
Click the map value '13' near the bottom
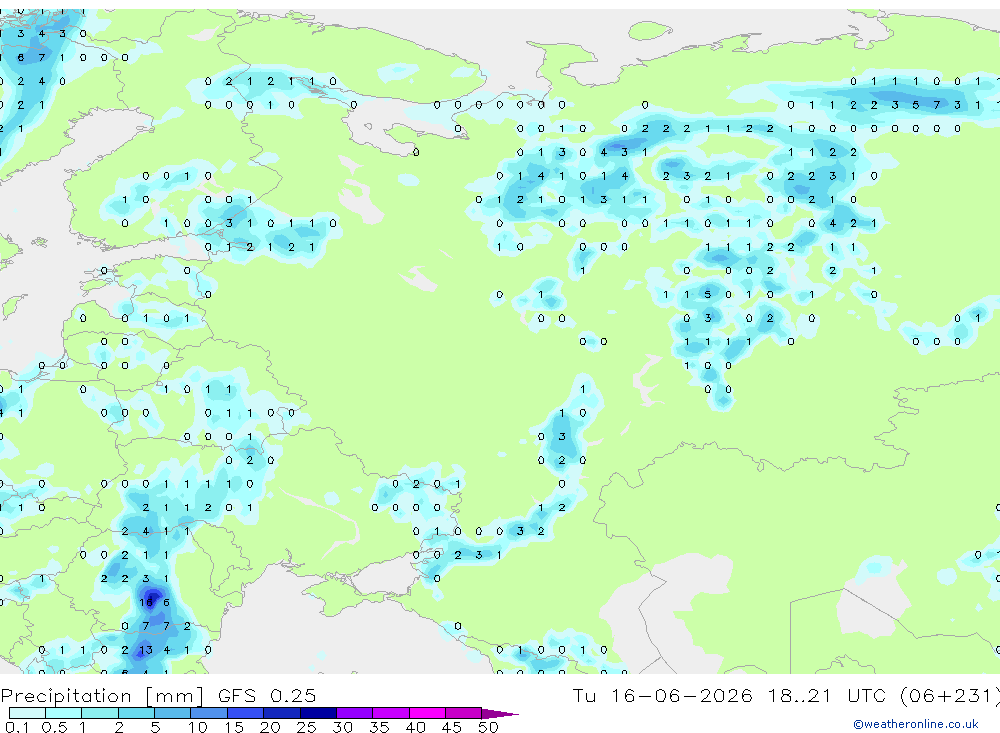[x=146, y=650]
